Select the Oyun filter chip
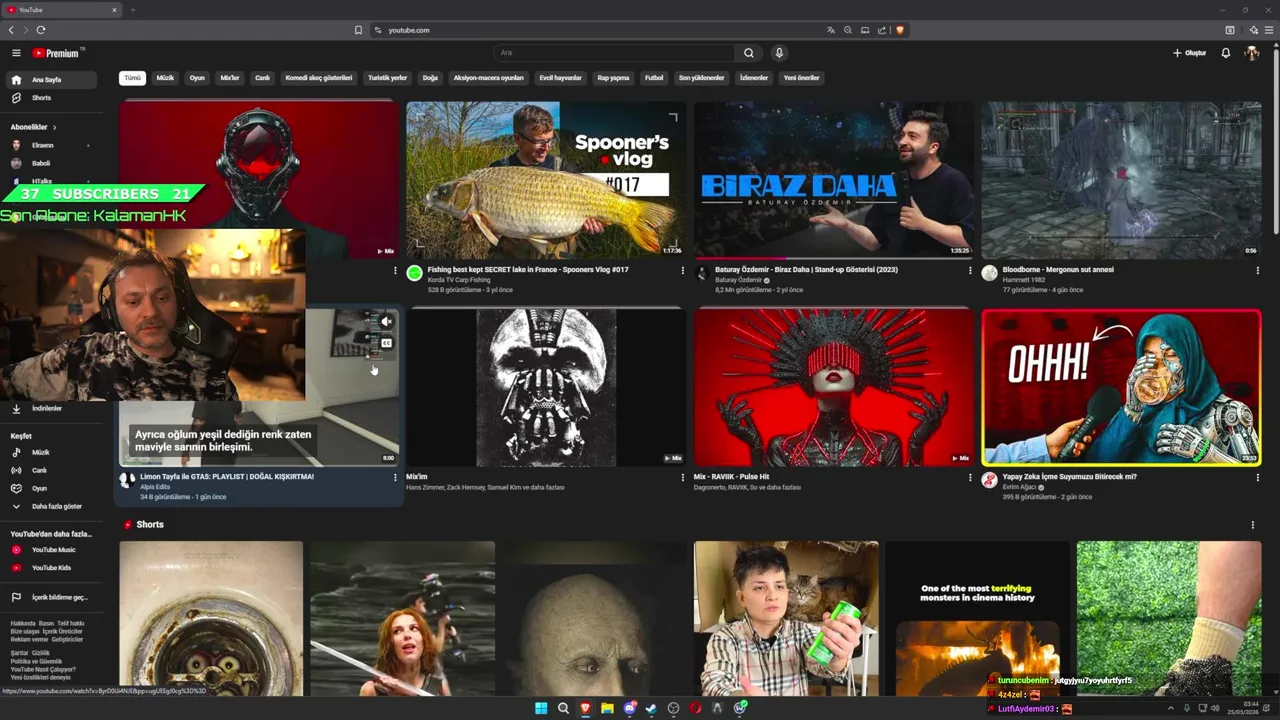The width and height of the screenshot is (1280, 720). click(x=197, y=78)
